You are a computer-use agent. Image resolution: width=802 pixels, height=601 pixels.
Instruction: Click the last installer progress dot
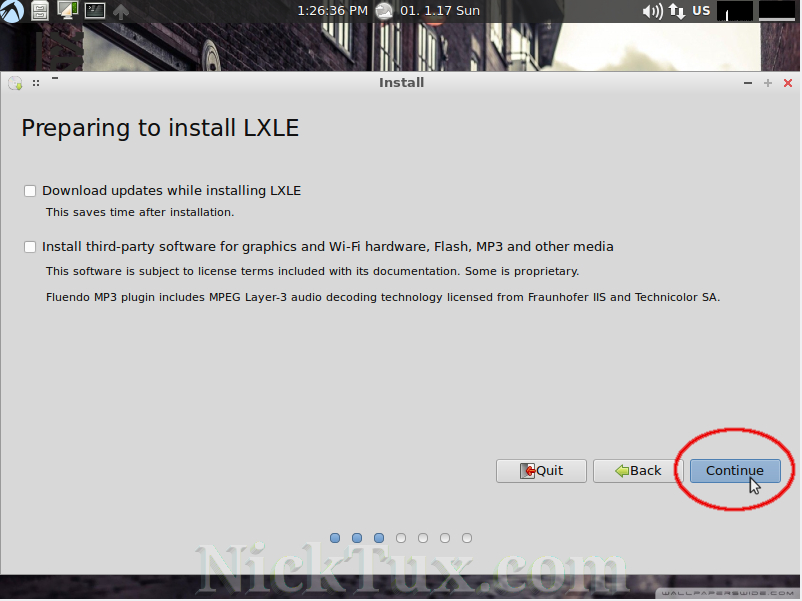pyautogui.click(x=467, y=538)
